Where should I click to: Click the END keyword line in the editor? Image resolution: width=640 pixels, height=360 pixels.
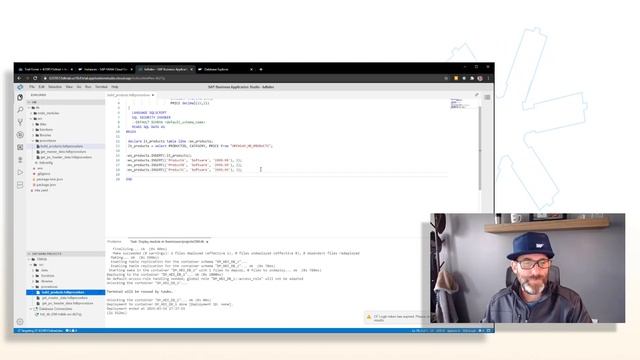[129, 179]
